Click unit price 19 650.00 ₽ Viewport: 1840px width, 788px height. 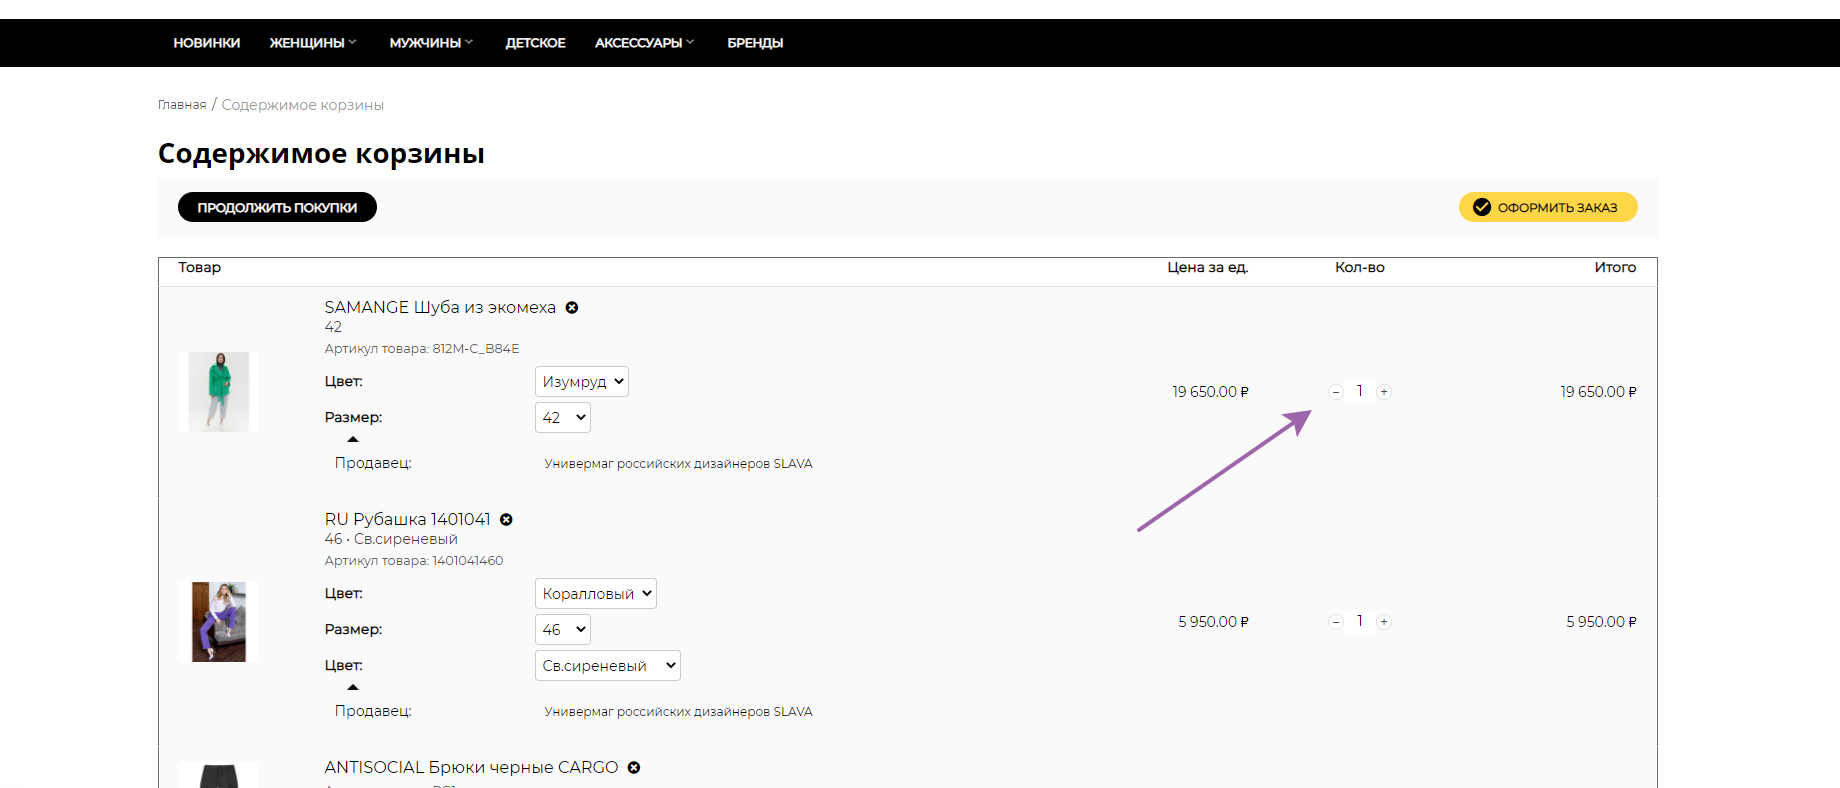point(1210,392)
